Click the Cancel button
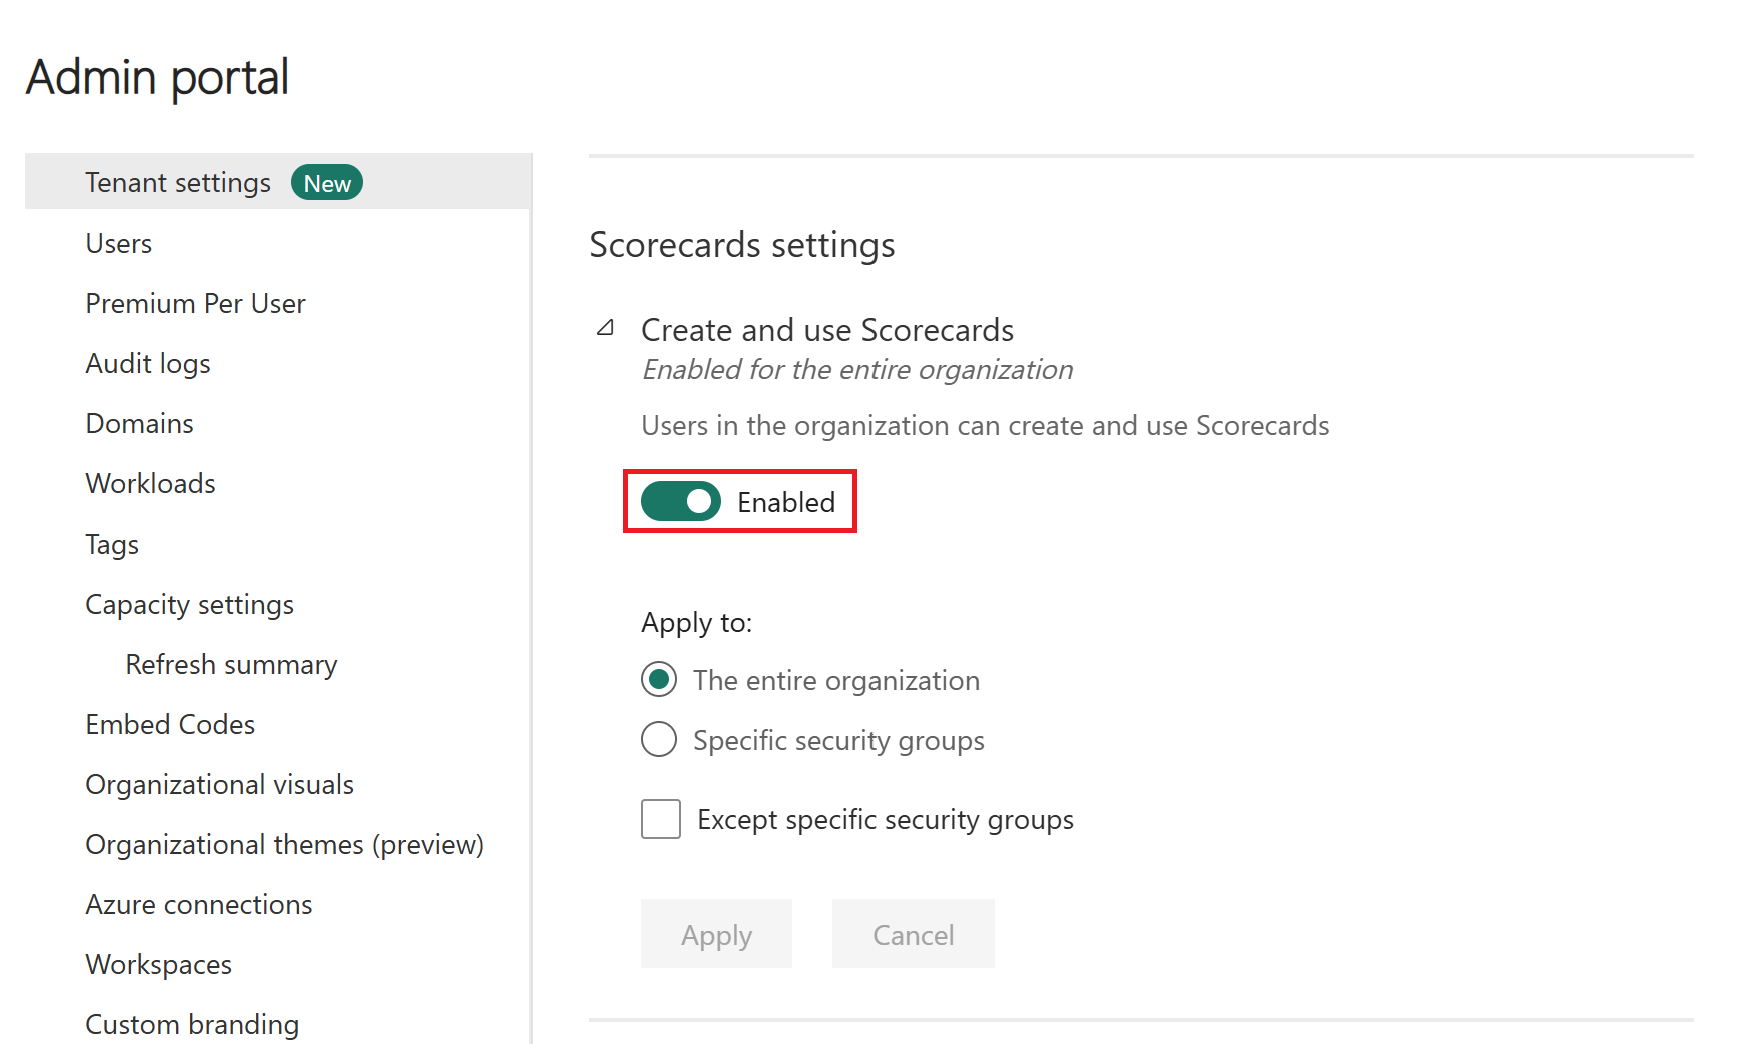The width and height of the screenshot is (1738, 1044). tap(913, 934)
